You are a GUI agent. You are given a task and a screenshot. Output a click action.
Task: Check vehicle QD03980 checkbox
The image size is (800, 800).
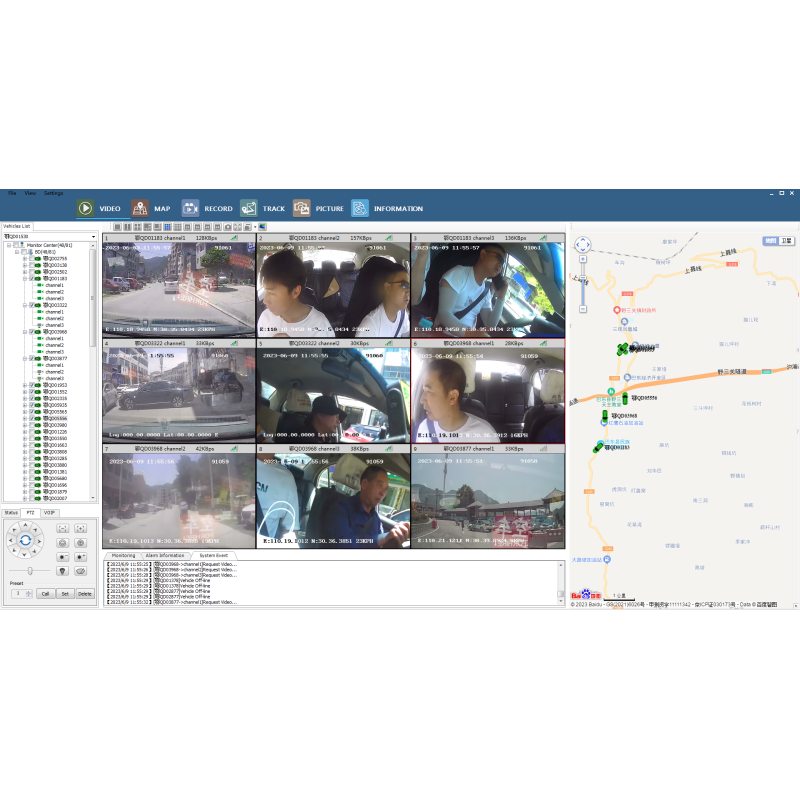coord(32,425)
